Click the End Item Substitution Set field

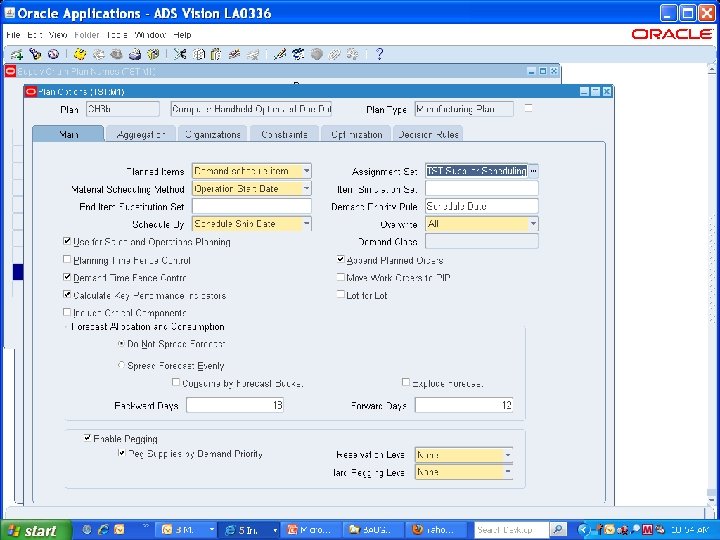click(252, 206)
